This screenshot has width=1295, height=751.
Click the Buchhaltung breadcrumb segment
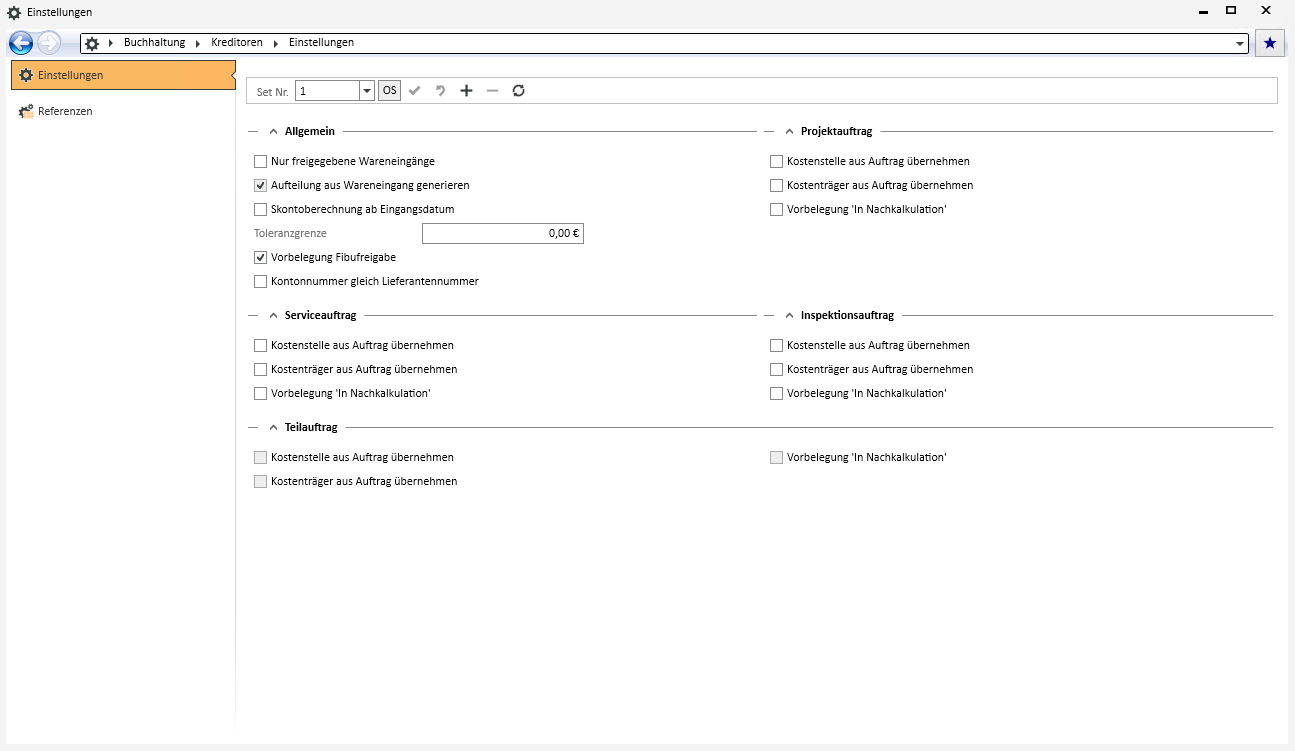154,43
